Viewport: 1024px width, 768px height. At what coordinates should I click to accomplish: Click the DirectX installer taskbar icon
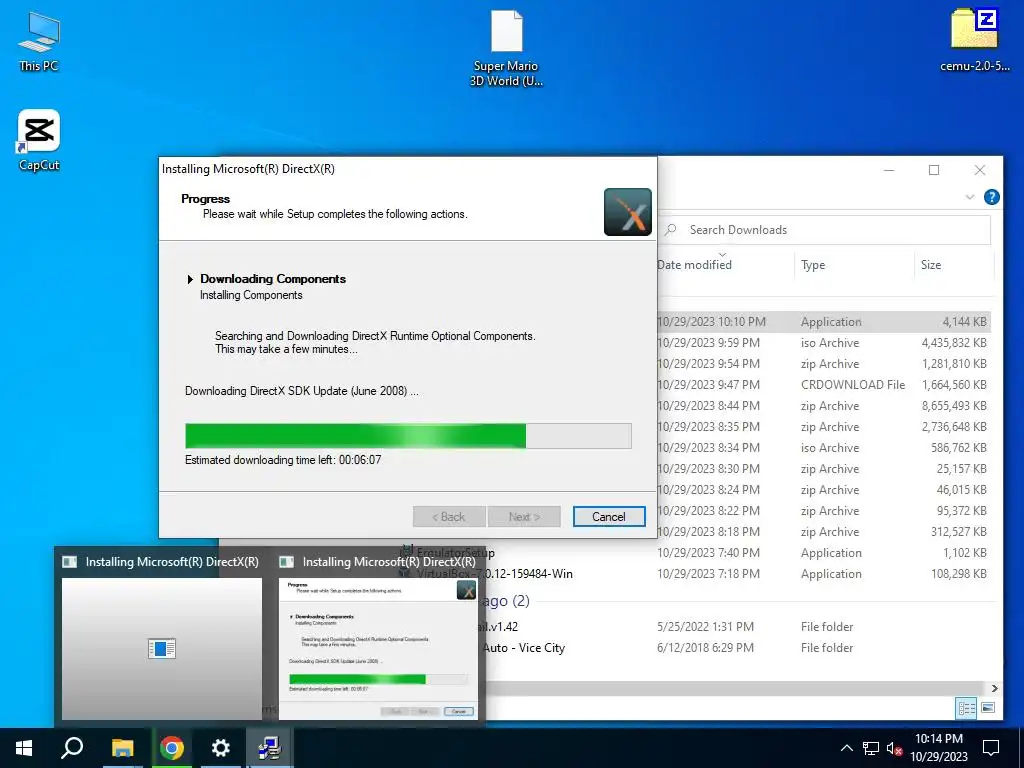pyautogui.click(x=270, y=748)
